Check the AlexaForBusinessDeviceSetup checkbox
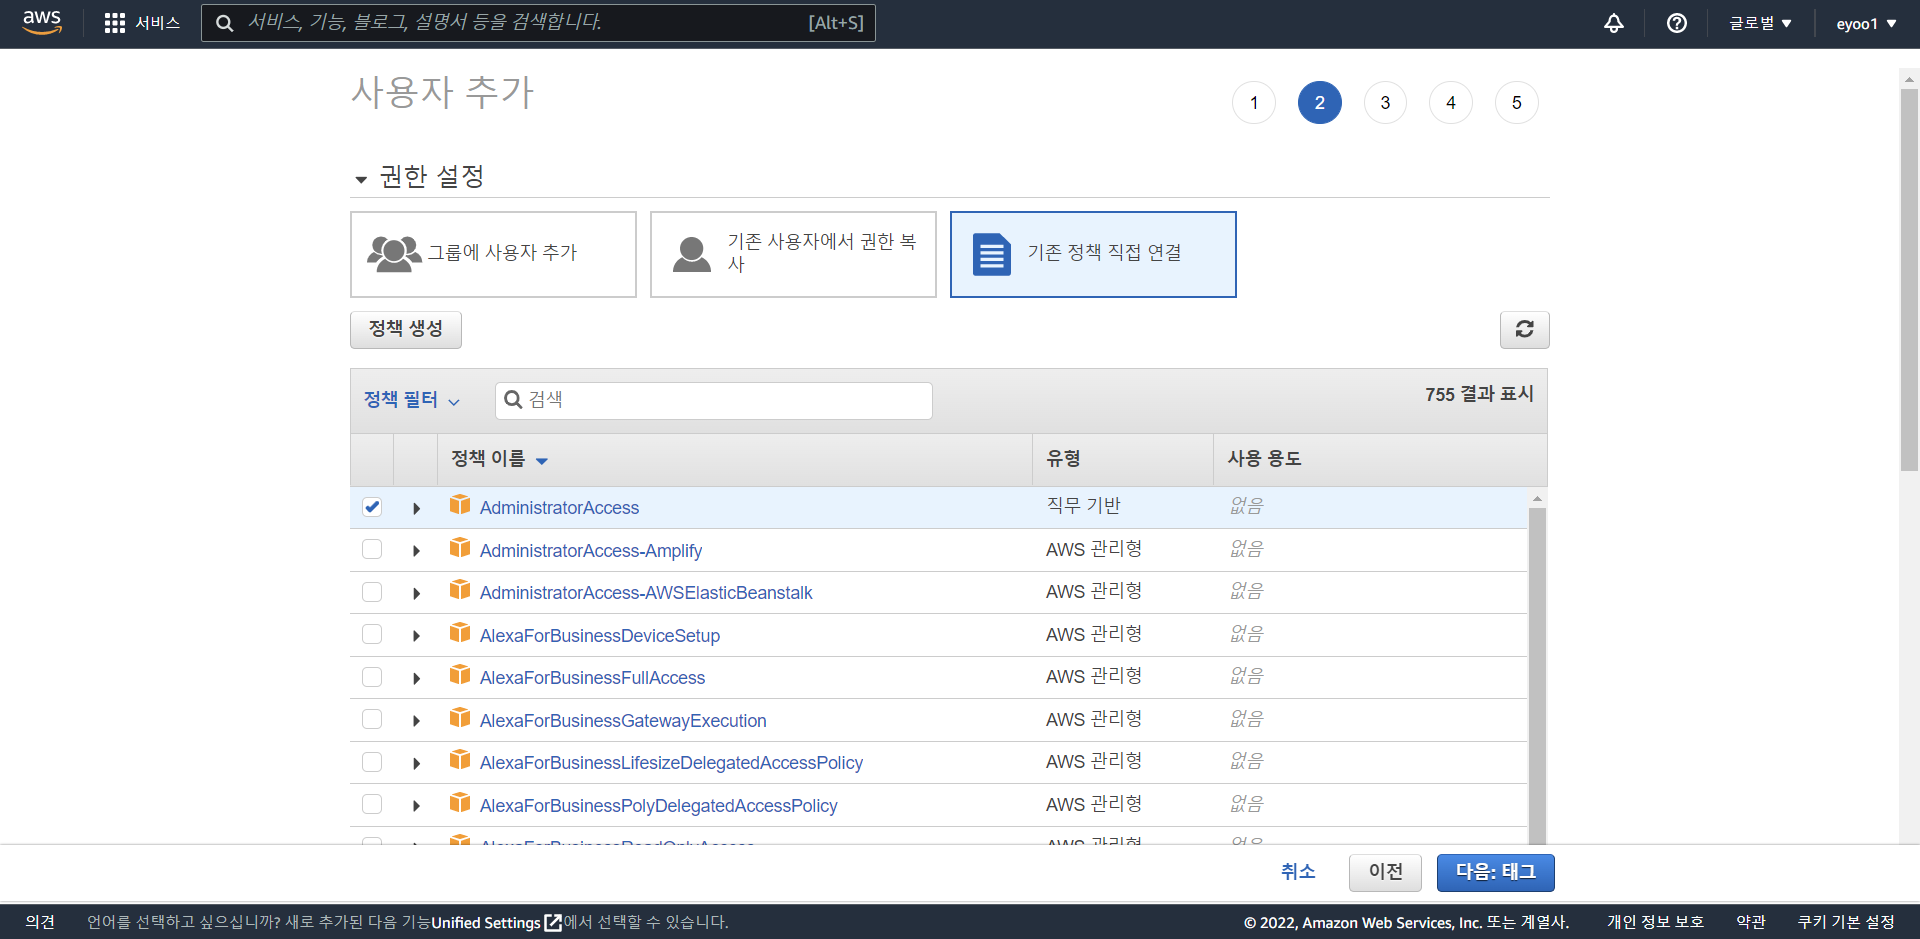 click(x=372, y=634)
